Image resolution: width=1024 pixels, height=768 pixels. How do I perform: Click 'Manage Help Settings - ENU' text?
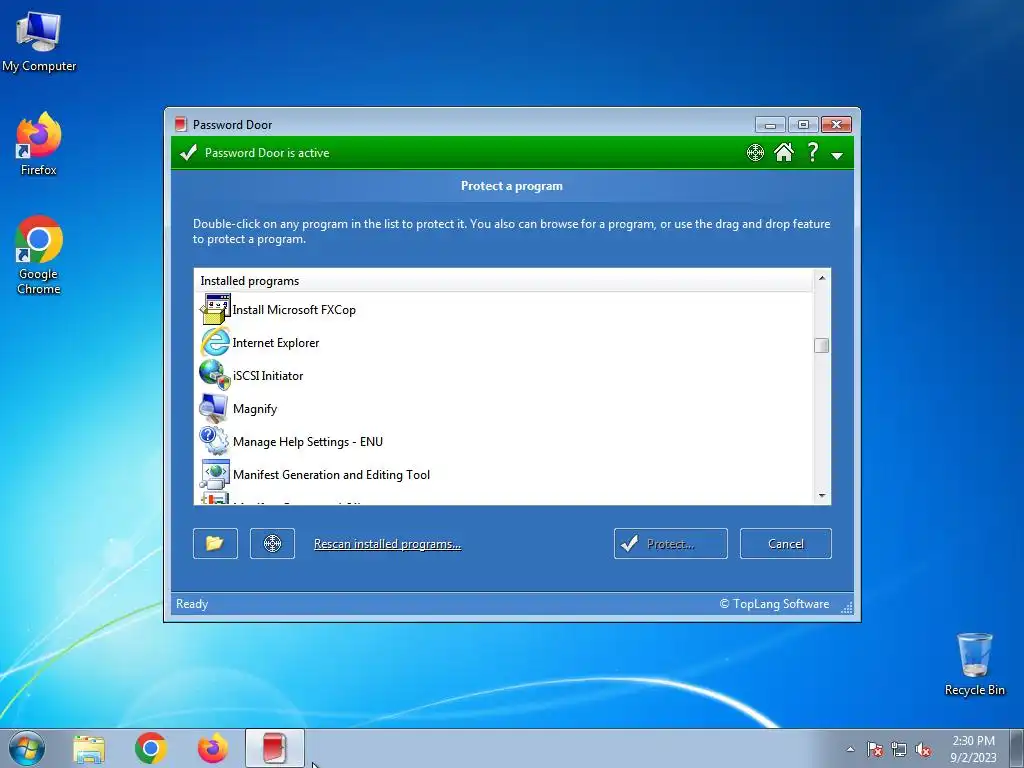point(308,441)
